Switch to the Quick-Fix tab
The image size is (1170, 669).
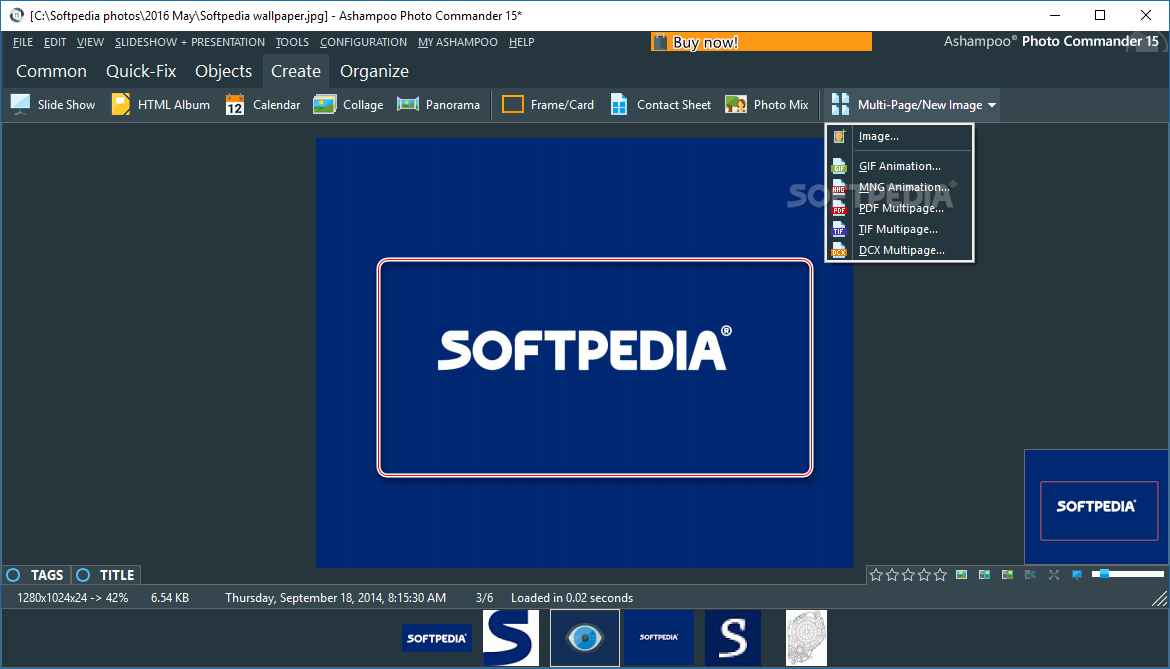[x=141, y=72]
